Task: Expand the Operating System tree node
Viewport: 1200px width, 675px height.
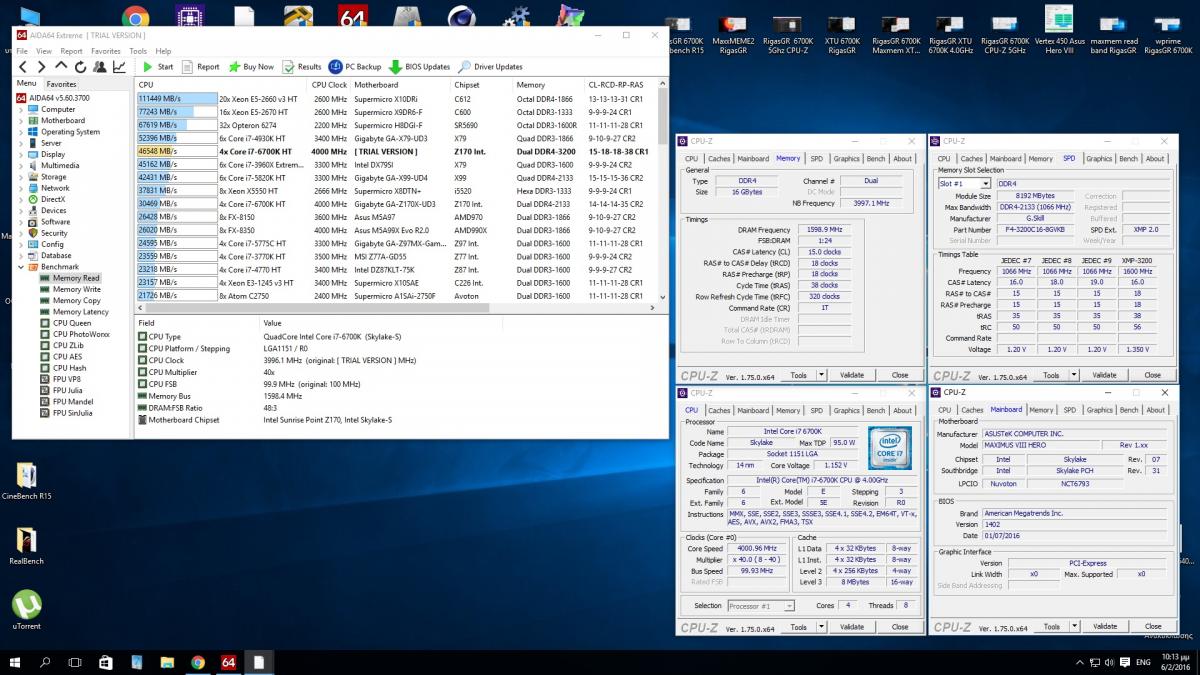Action: 20,132
